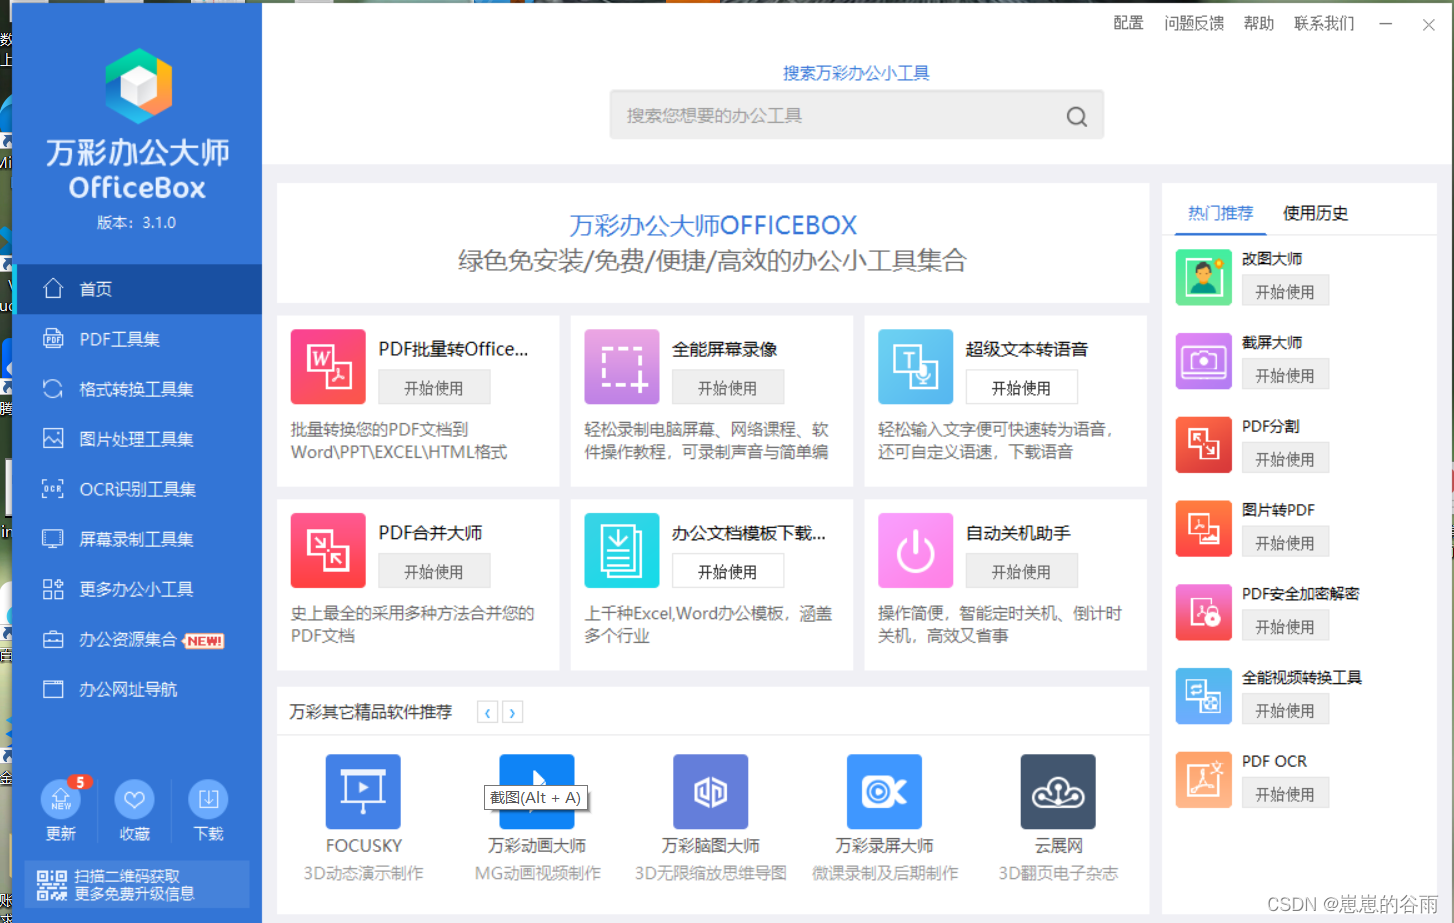The height and width of the screenshot is (923, 1454).
Task: Click 联系我们 in top menu
Action: tap(1324, 23)
